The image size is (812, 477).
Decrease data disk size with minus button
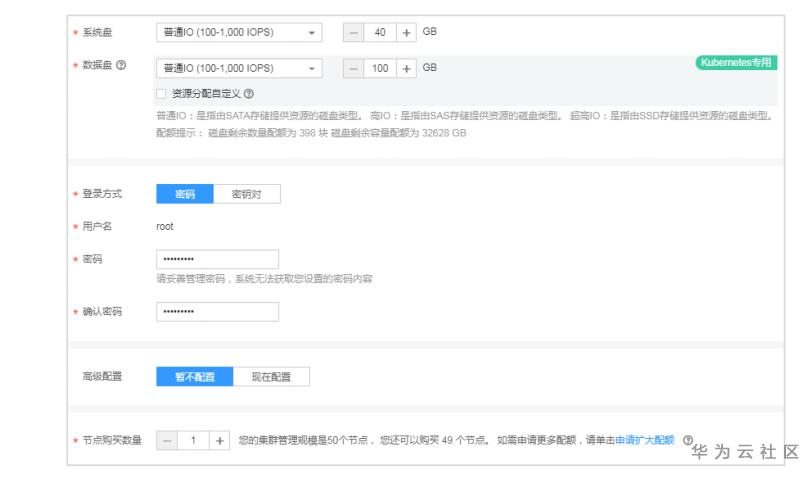[x=354, y=68]
